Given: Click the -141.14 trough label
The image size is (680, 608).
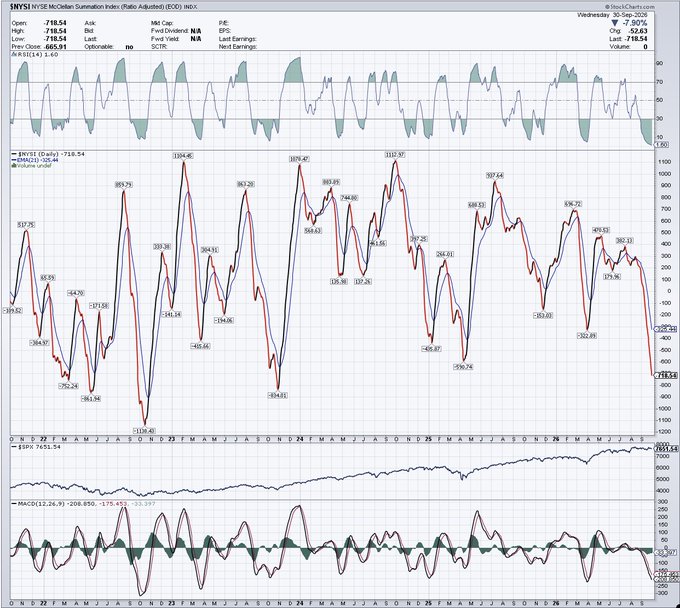Looking at the screenshot, I should [171, 314].
